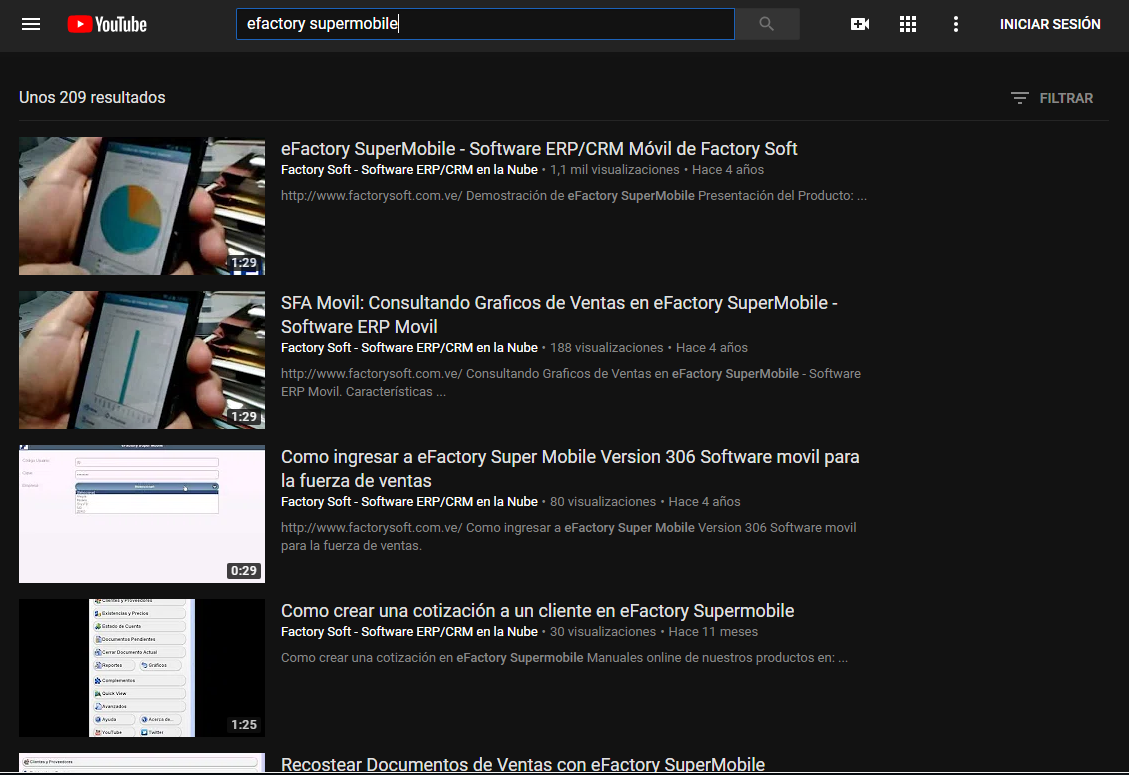
Task: Click 'Hace 11 meses' upload date
Action: [x=714, y=632]
